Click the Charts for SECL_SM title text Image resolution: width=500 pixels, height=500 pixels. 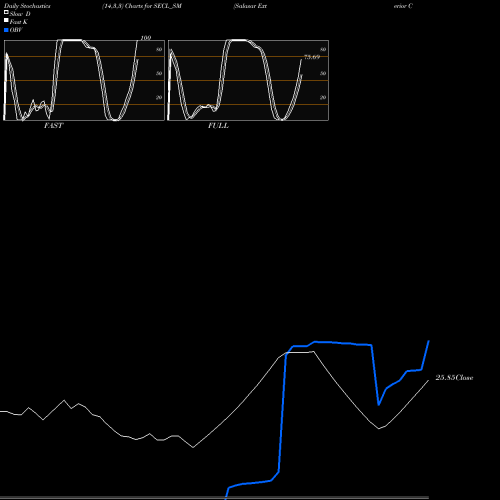tap(153, 6)
